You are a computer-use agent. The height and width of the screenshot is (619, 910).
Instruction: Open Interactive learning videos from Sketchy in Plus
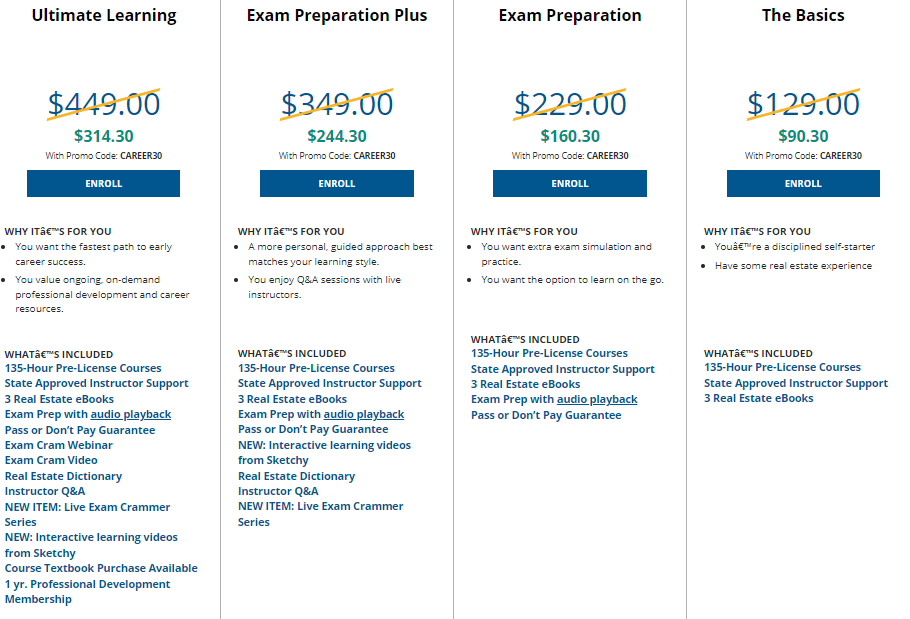pos(324,453)
